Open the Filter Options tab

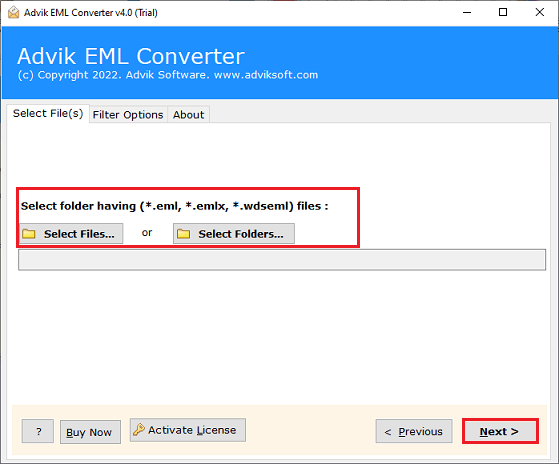[128, 115]
